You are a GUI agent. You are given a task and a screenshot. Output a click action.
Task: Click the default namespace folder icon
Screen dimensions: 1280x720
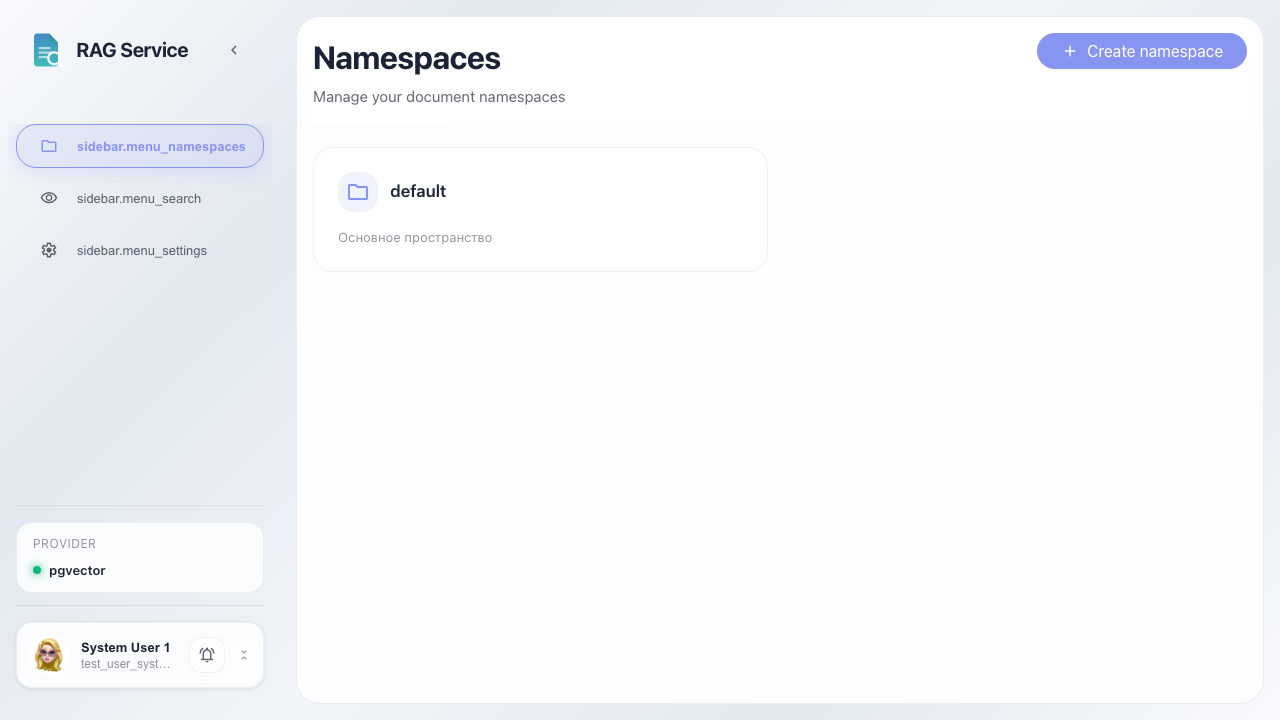358,192
